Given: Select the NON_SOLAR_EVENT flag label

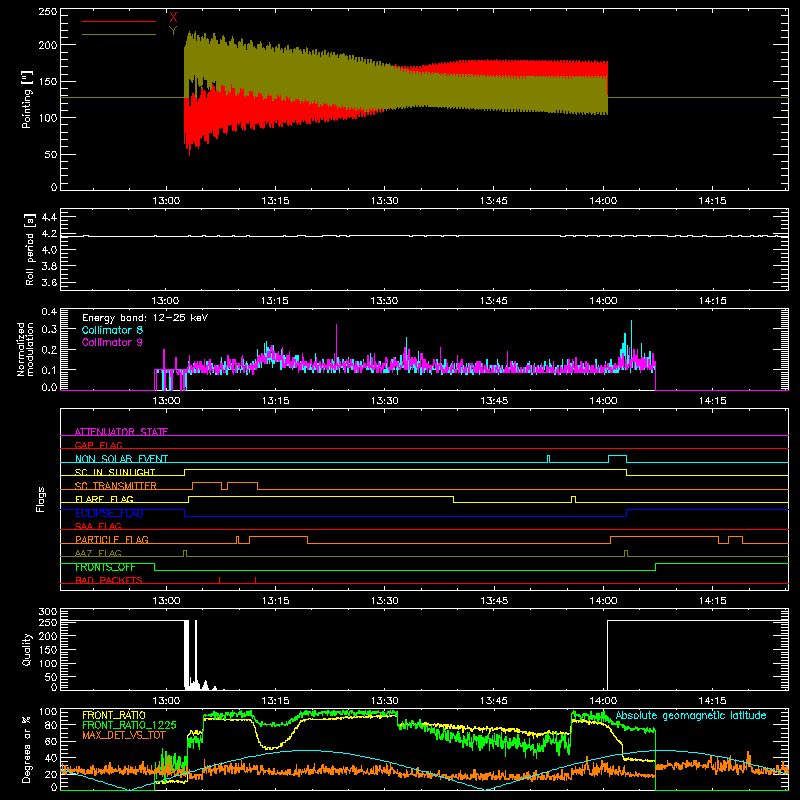Looking at the screenshot, I should [x=121, y=459].
